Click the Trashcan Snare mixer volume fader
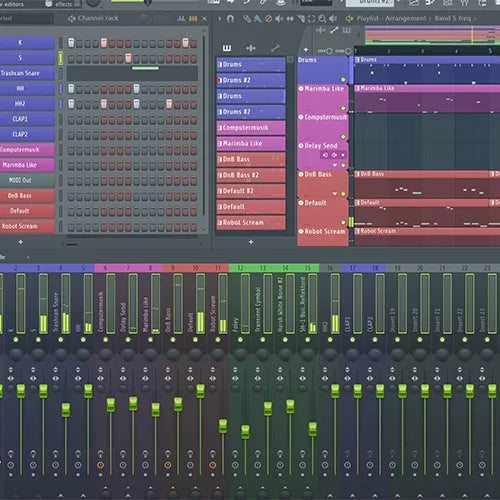 click(x=66, y=410)
